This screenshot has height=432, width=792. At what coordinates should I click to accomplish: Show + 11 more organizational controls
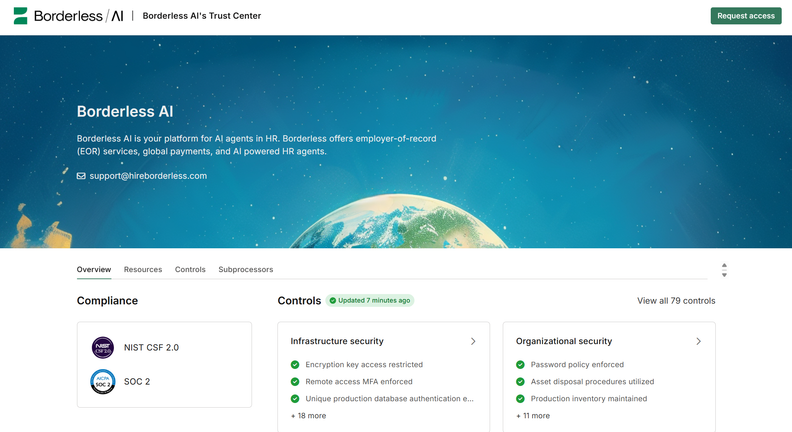coord(533,416)
